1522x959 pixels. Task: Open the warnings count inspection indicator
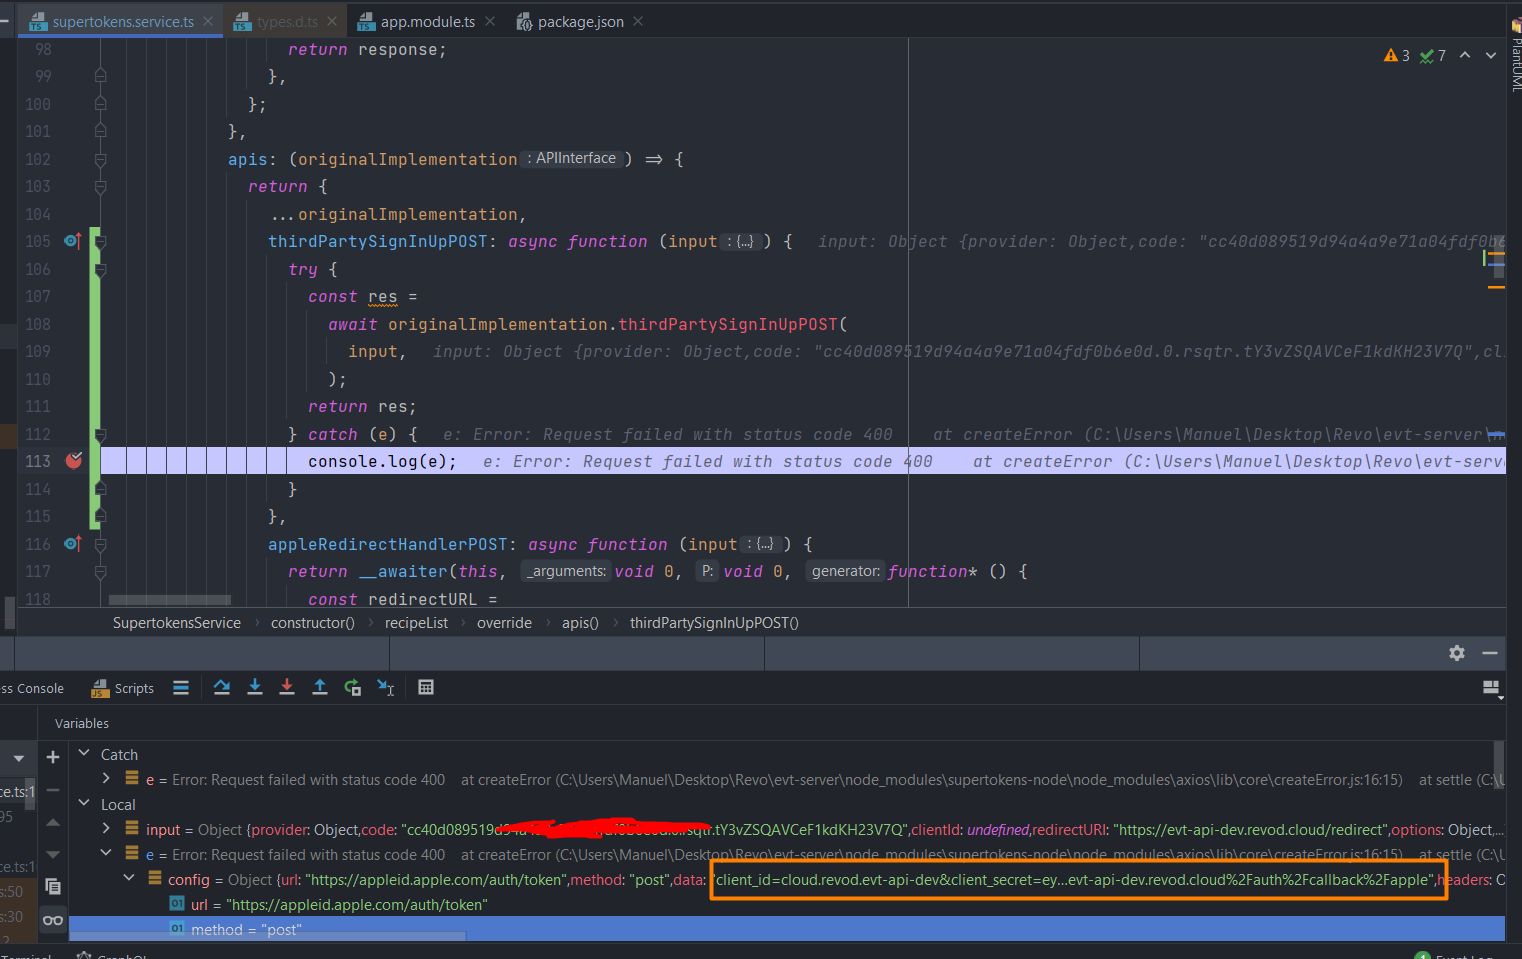click(x=1397, y=56)
